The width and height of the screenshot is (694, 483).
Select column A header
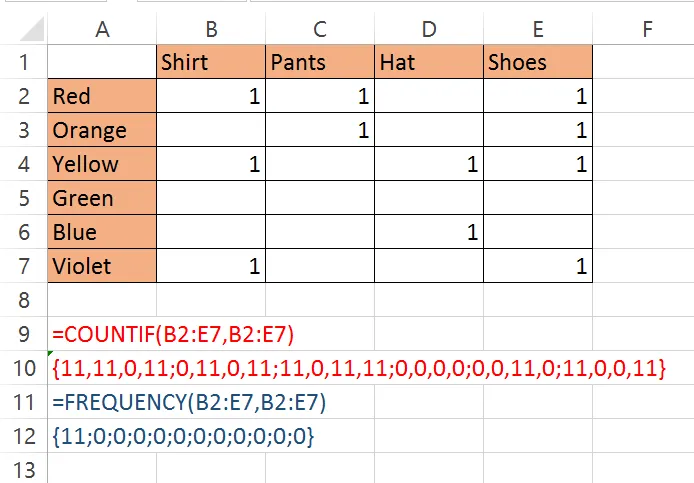pos(102,29)
